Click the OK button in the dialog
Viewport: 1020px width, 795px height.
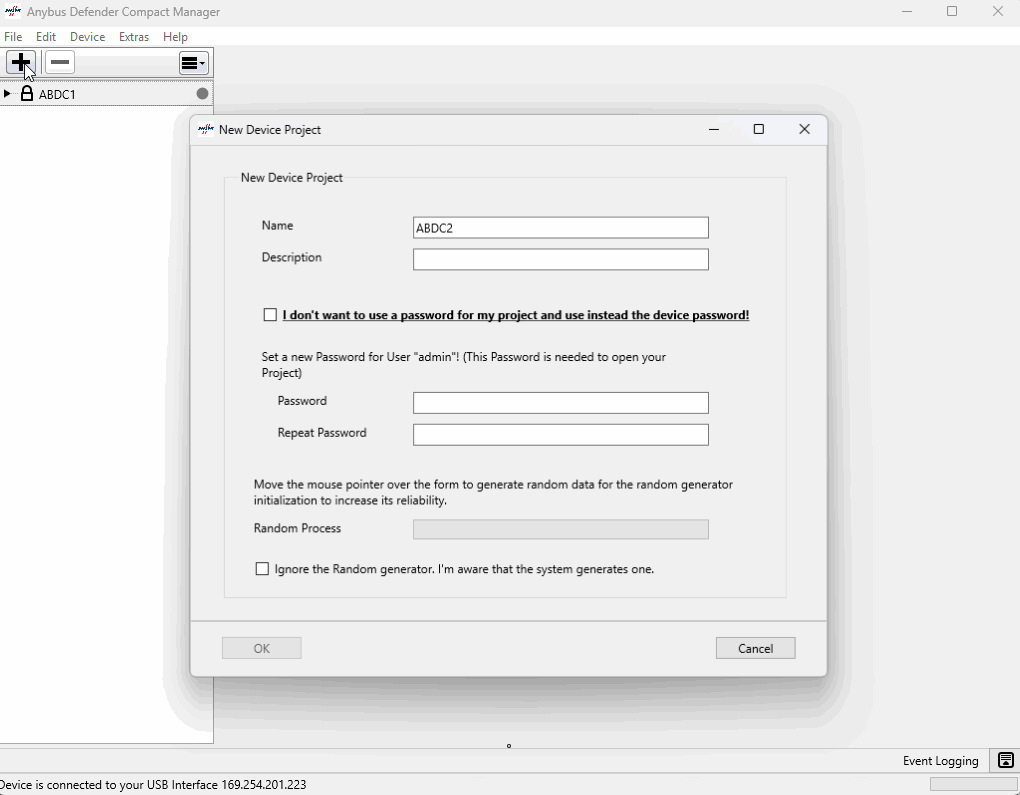click(262, 648)
